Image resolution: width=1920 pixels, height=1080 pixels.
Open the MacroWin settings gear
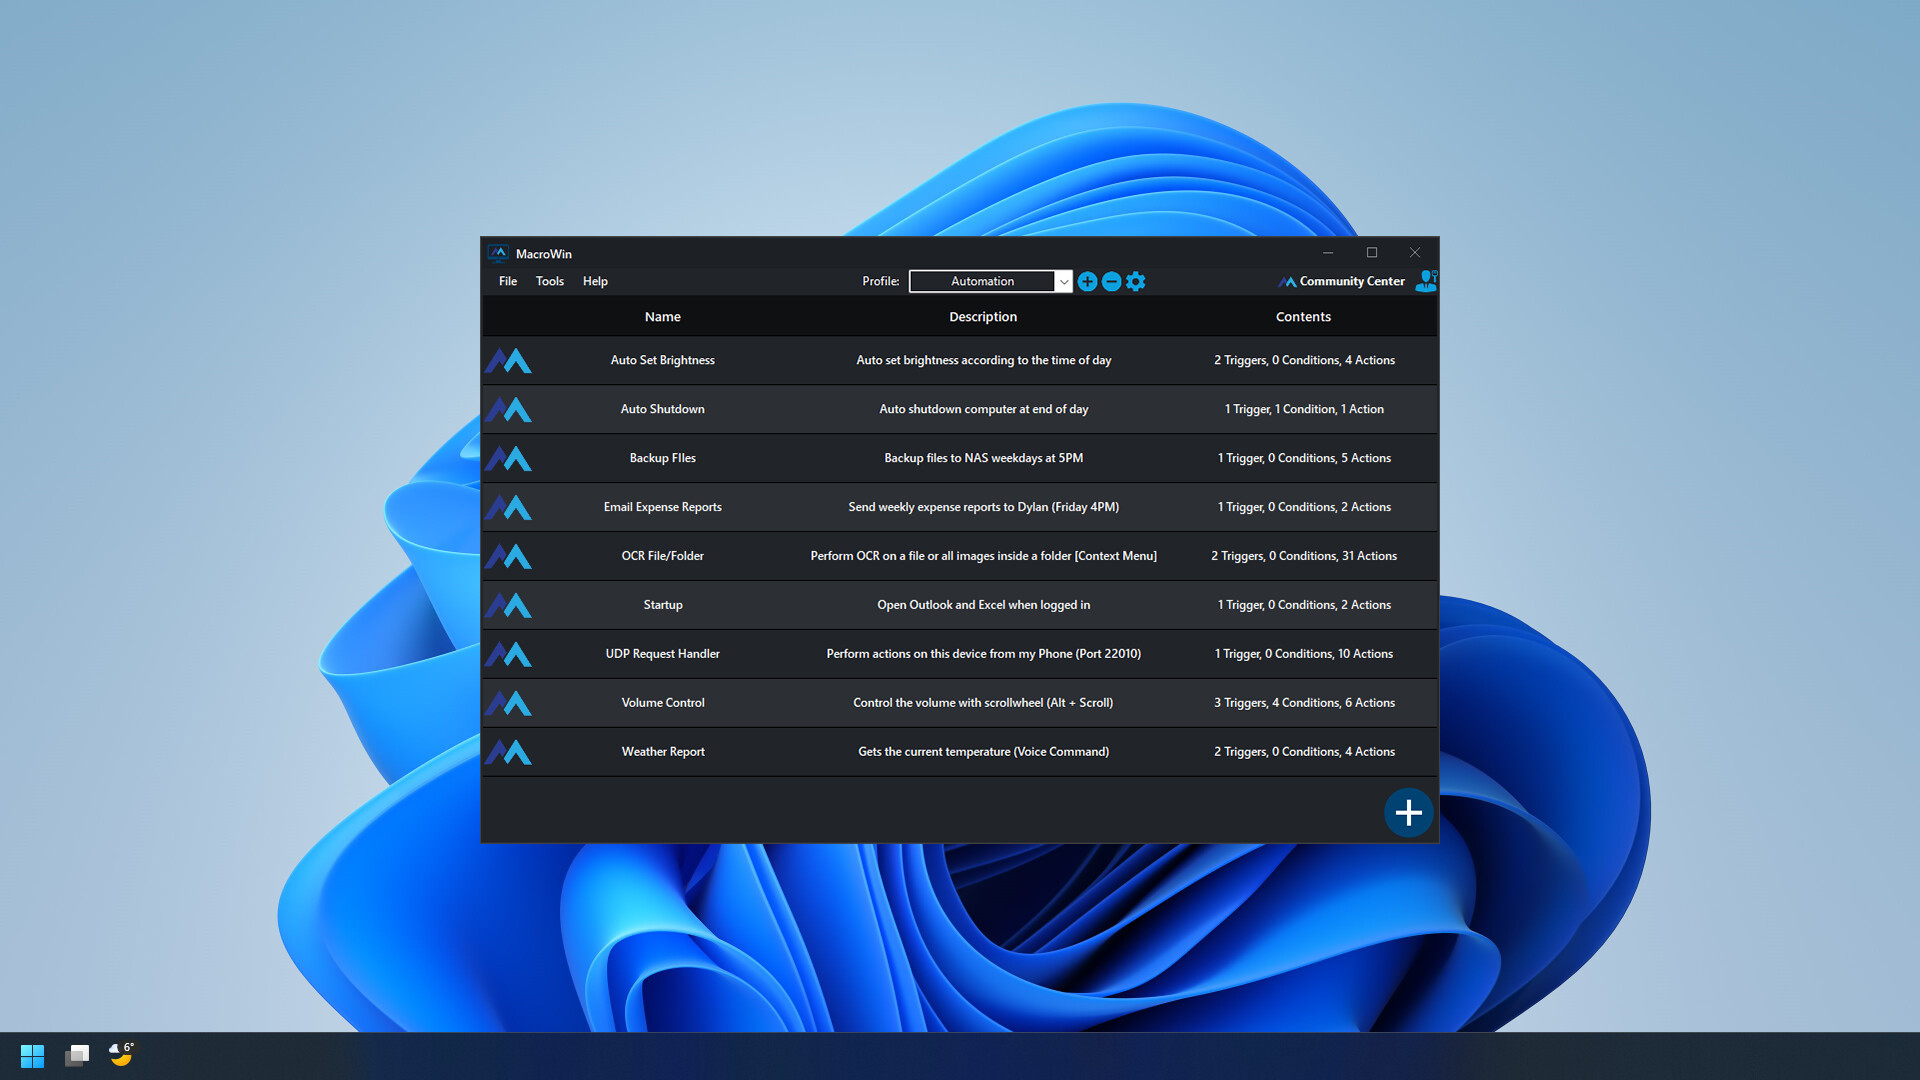(x=1135, y=281)
